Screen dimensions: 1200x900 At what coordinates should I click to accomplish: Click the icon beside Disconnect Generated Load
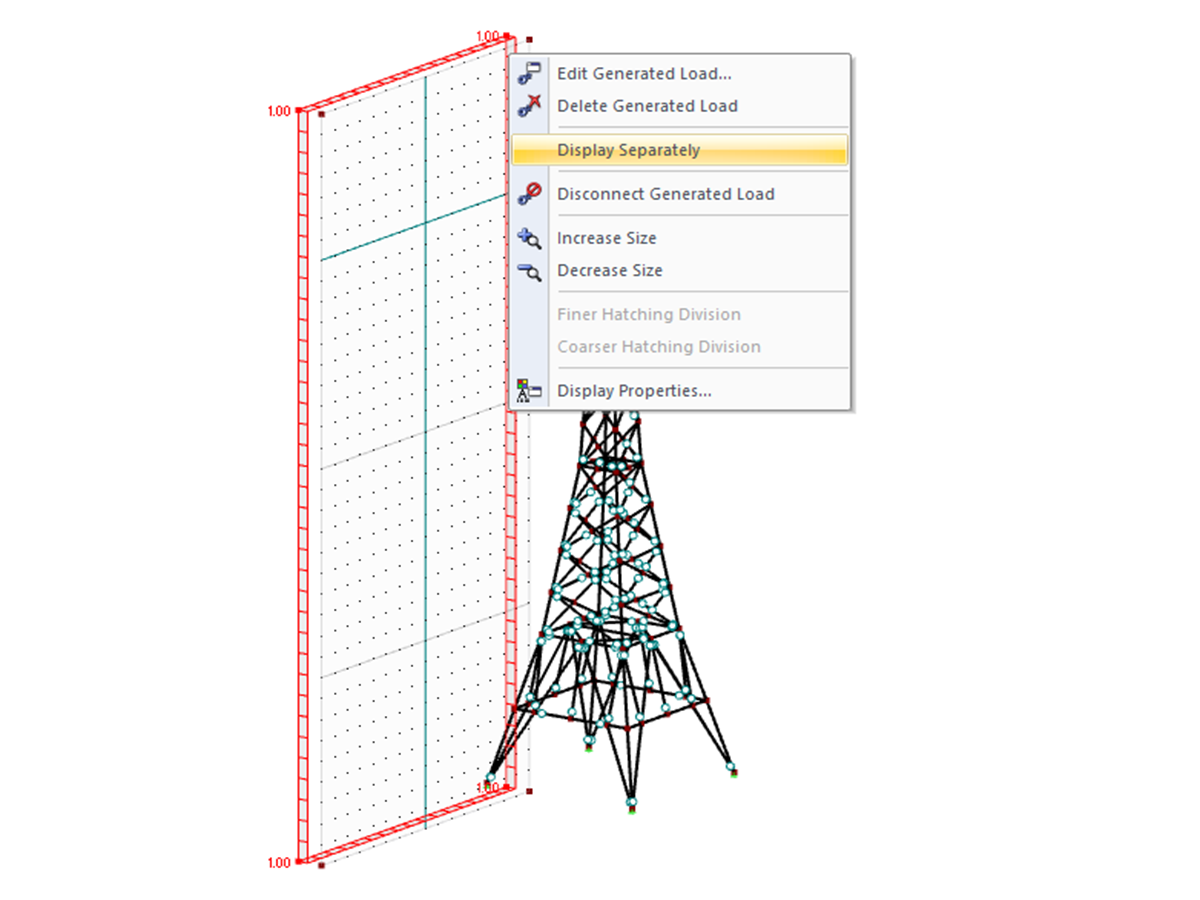(529, 194)
